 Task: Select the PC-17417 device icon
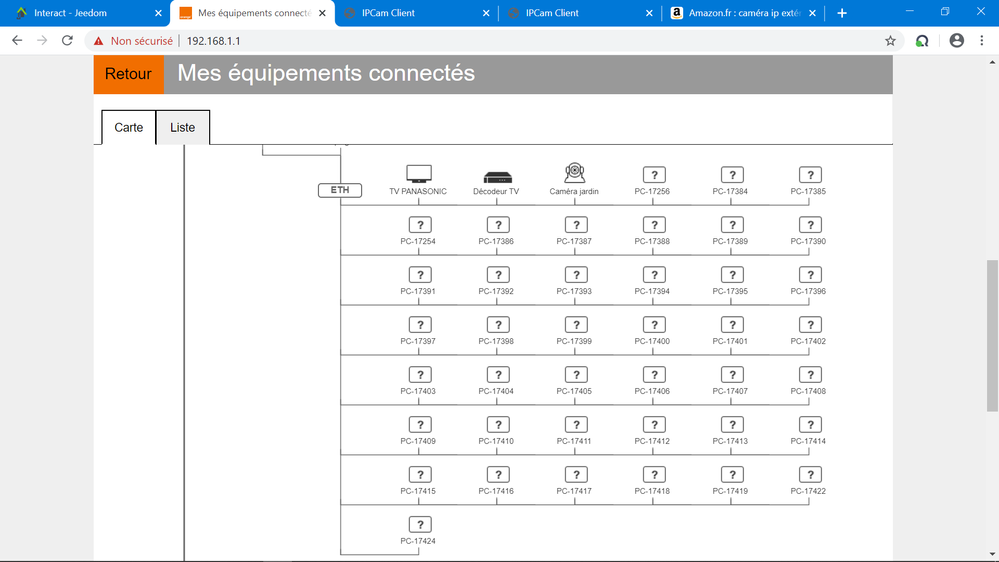tap(576, 475)
